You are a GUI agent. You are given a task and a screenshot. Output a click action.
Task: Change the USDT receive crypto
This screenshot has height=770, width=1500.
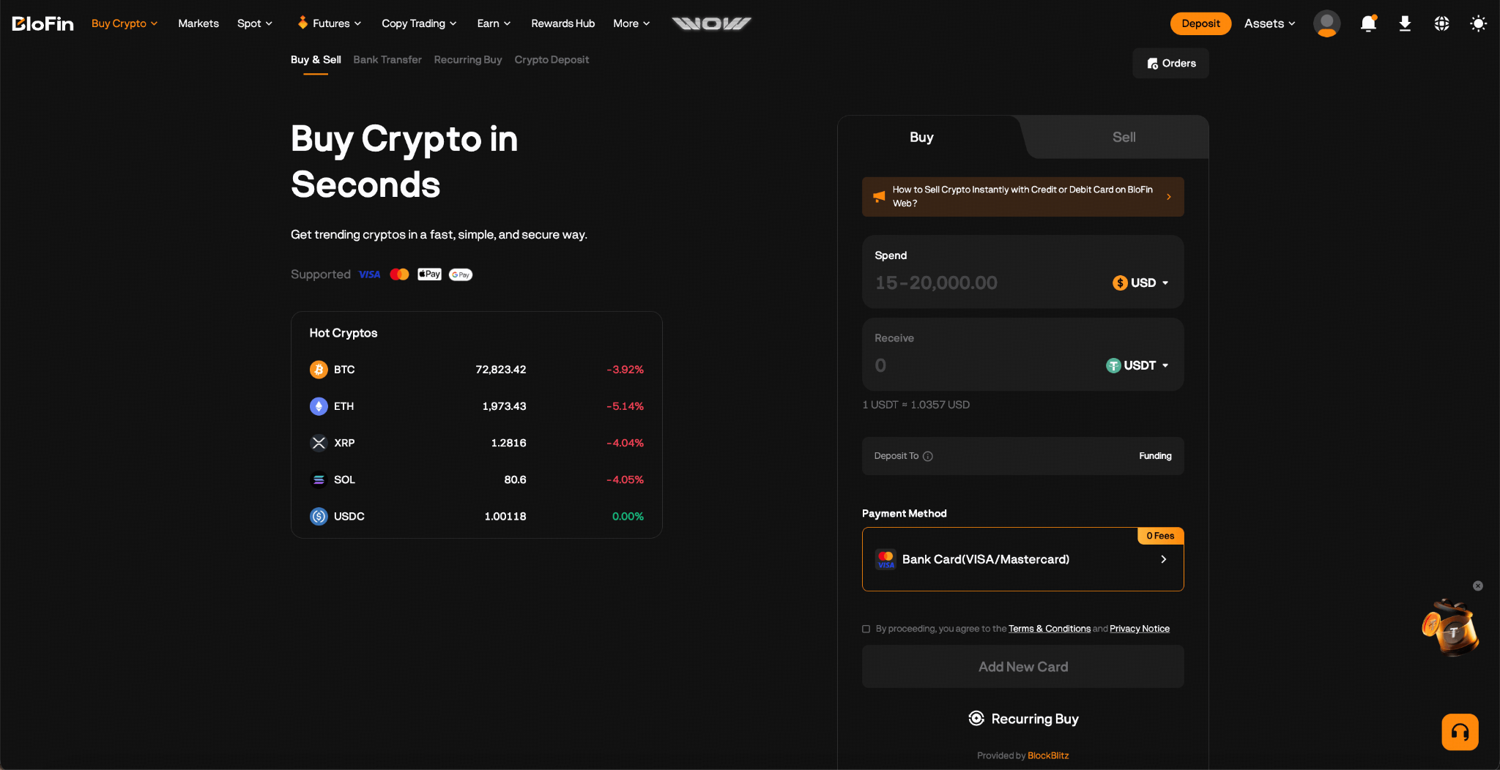click(x=1138, y=366)
